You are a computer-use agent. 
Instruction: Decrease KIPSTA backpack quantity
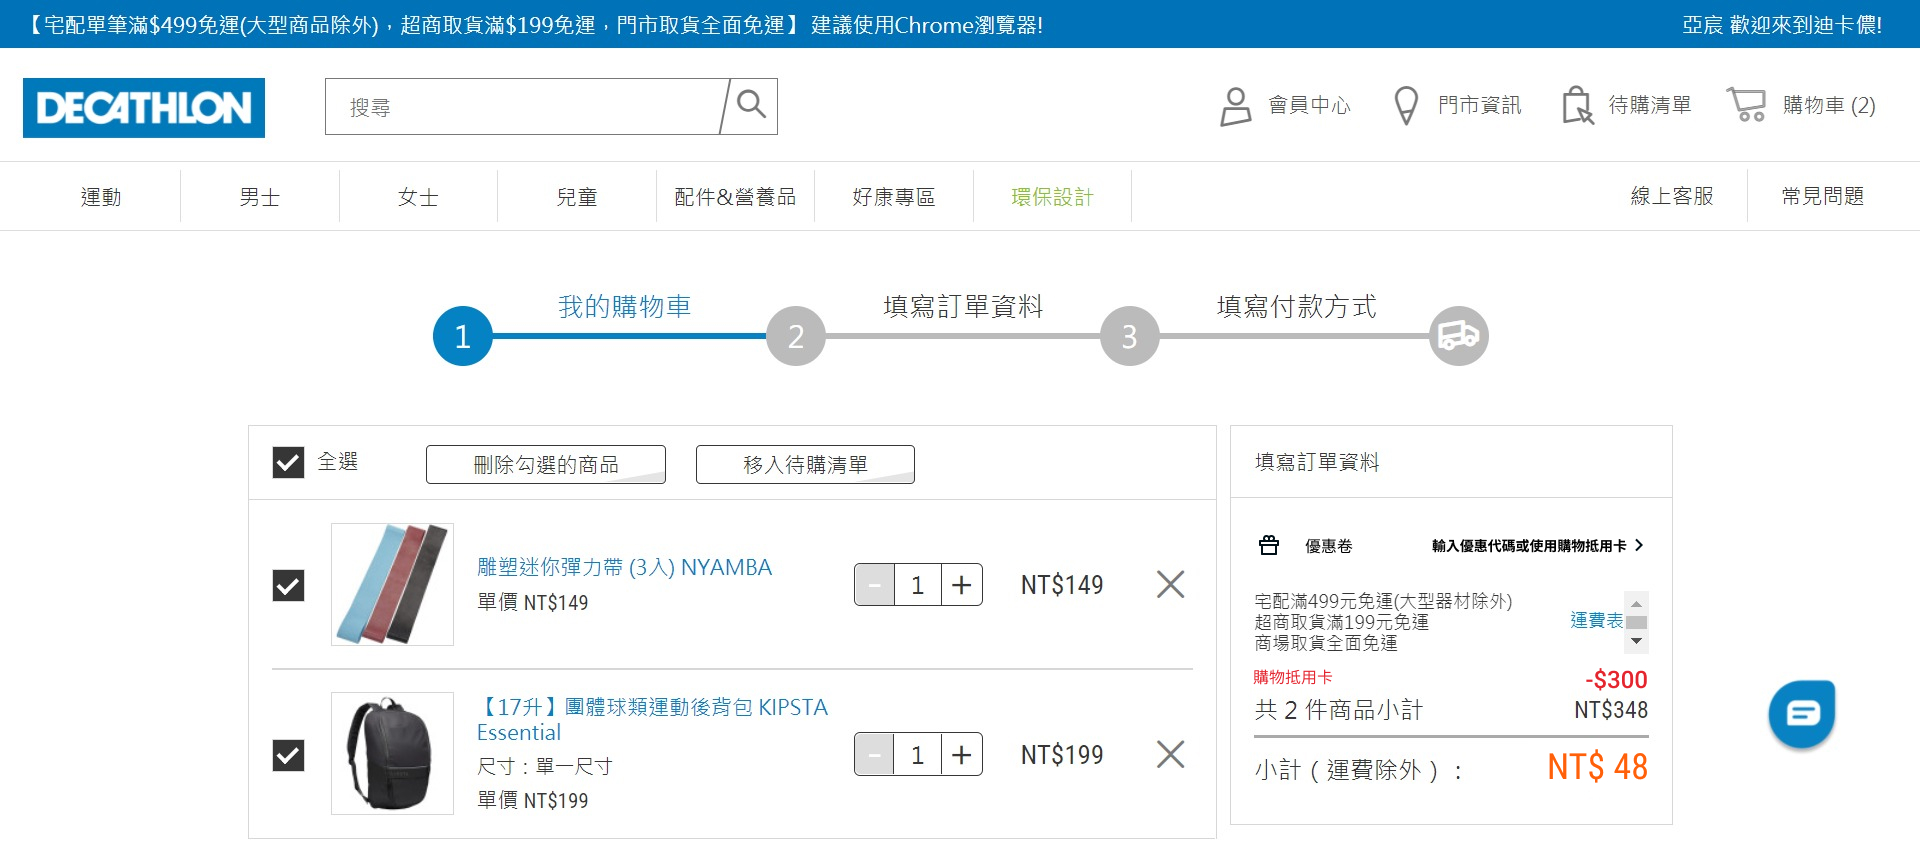875,755
